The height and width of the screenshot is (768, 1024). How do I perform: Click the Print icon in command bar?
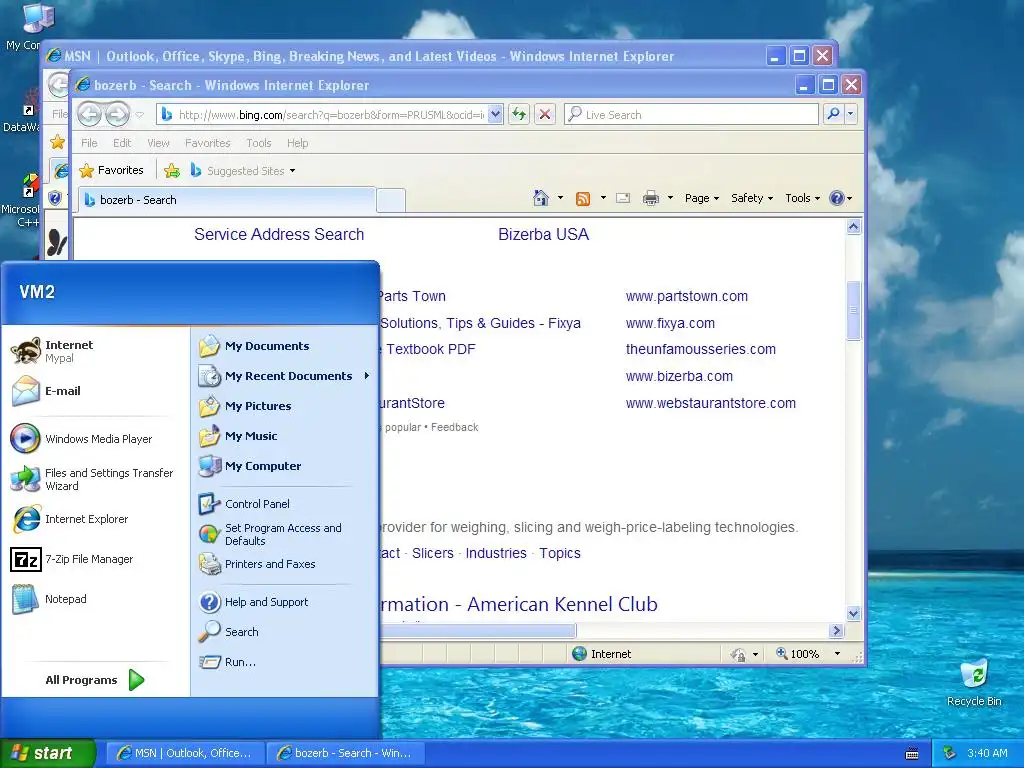tap(651, 198)
